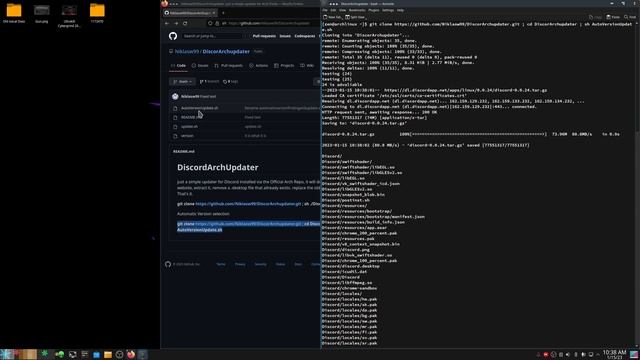The image size is (640, 360).
Task: Open the leftmost orange desktop folder
Action: click(14, 13)
